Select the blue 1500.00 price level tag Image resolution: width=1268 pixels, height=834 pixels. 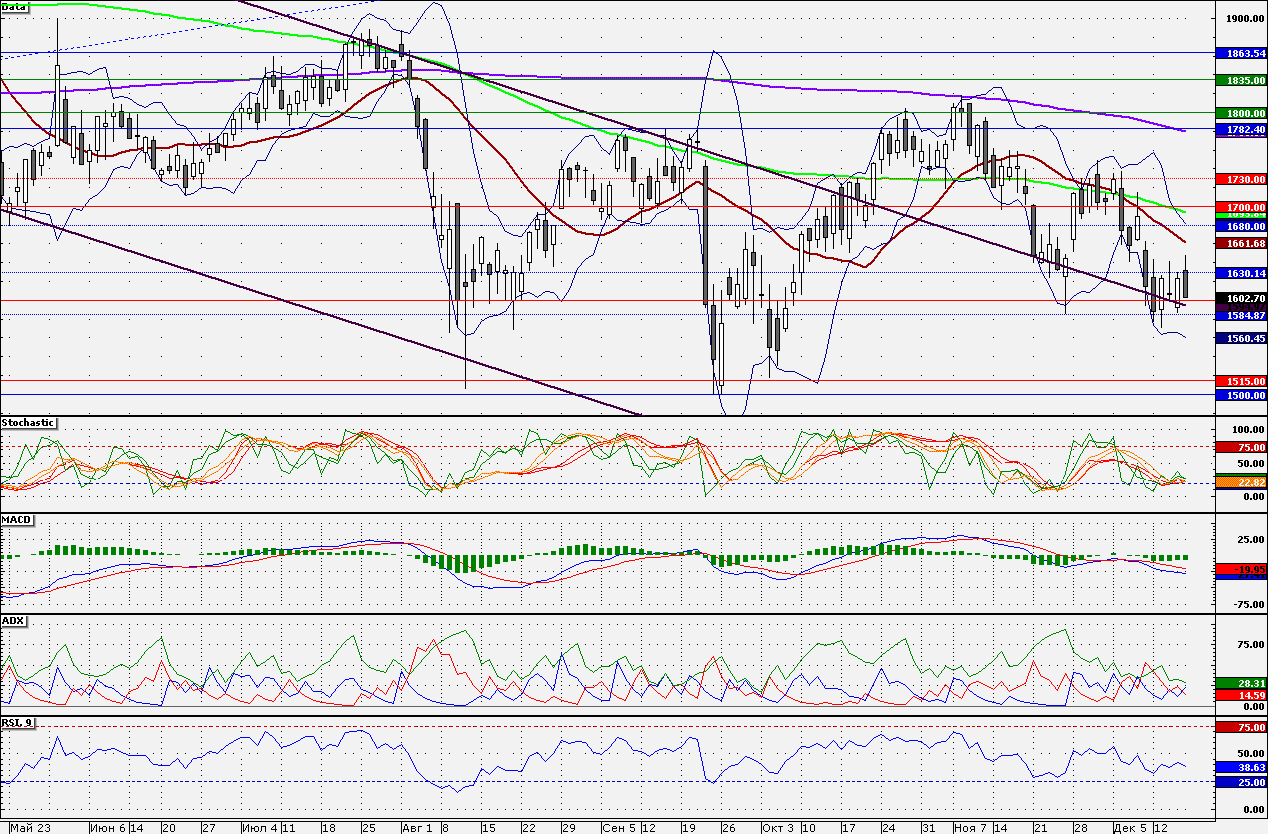1240,395
